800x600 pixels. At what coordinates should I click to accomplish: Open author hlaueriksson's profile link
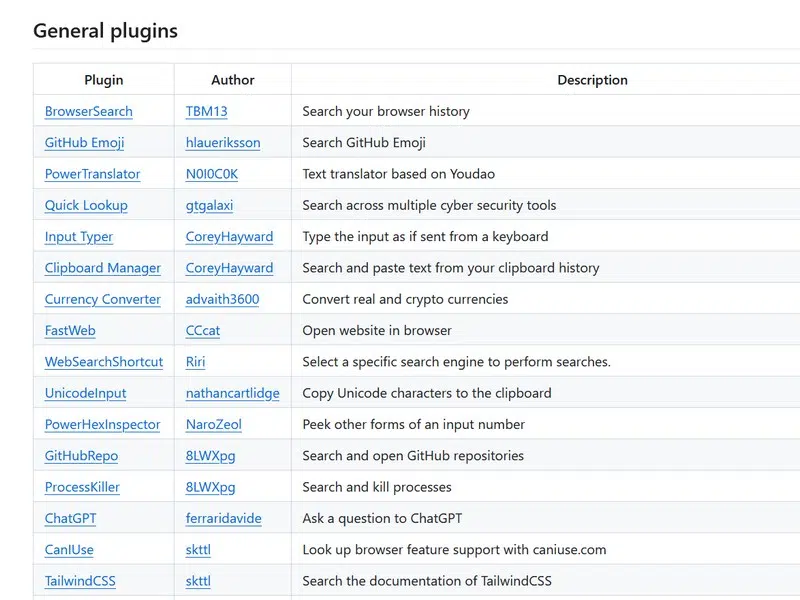click(x=223, y=142)
